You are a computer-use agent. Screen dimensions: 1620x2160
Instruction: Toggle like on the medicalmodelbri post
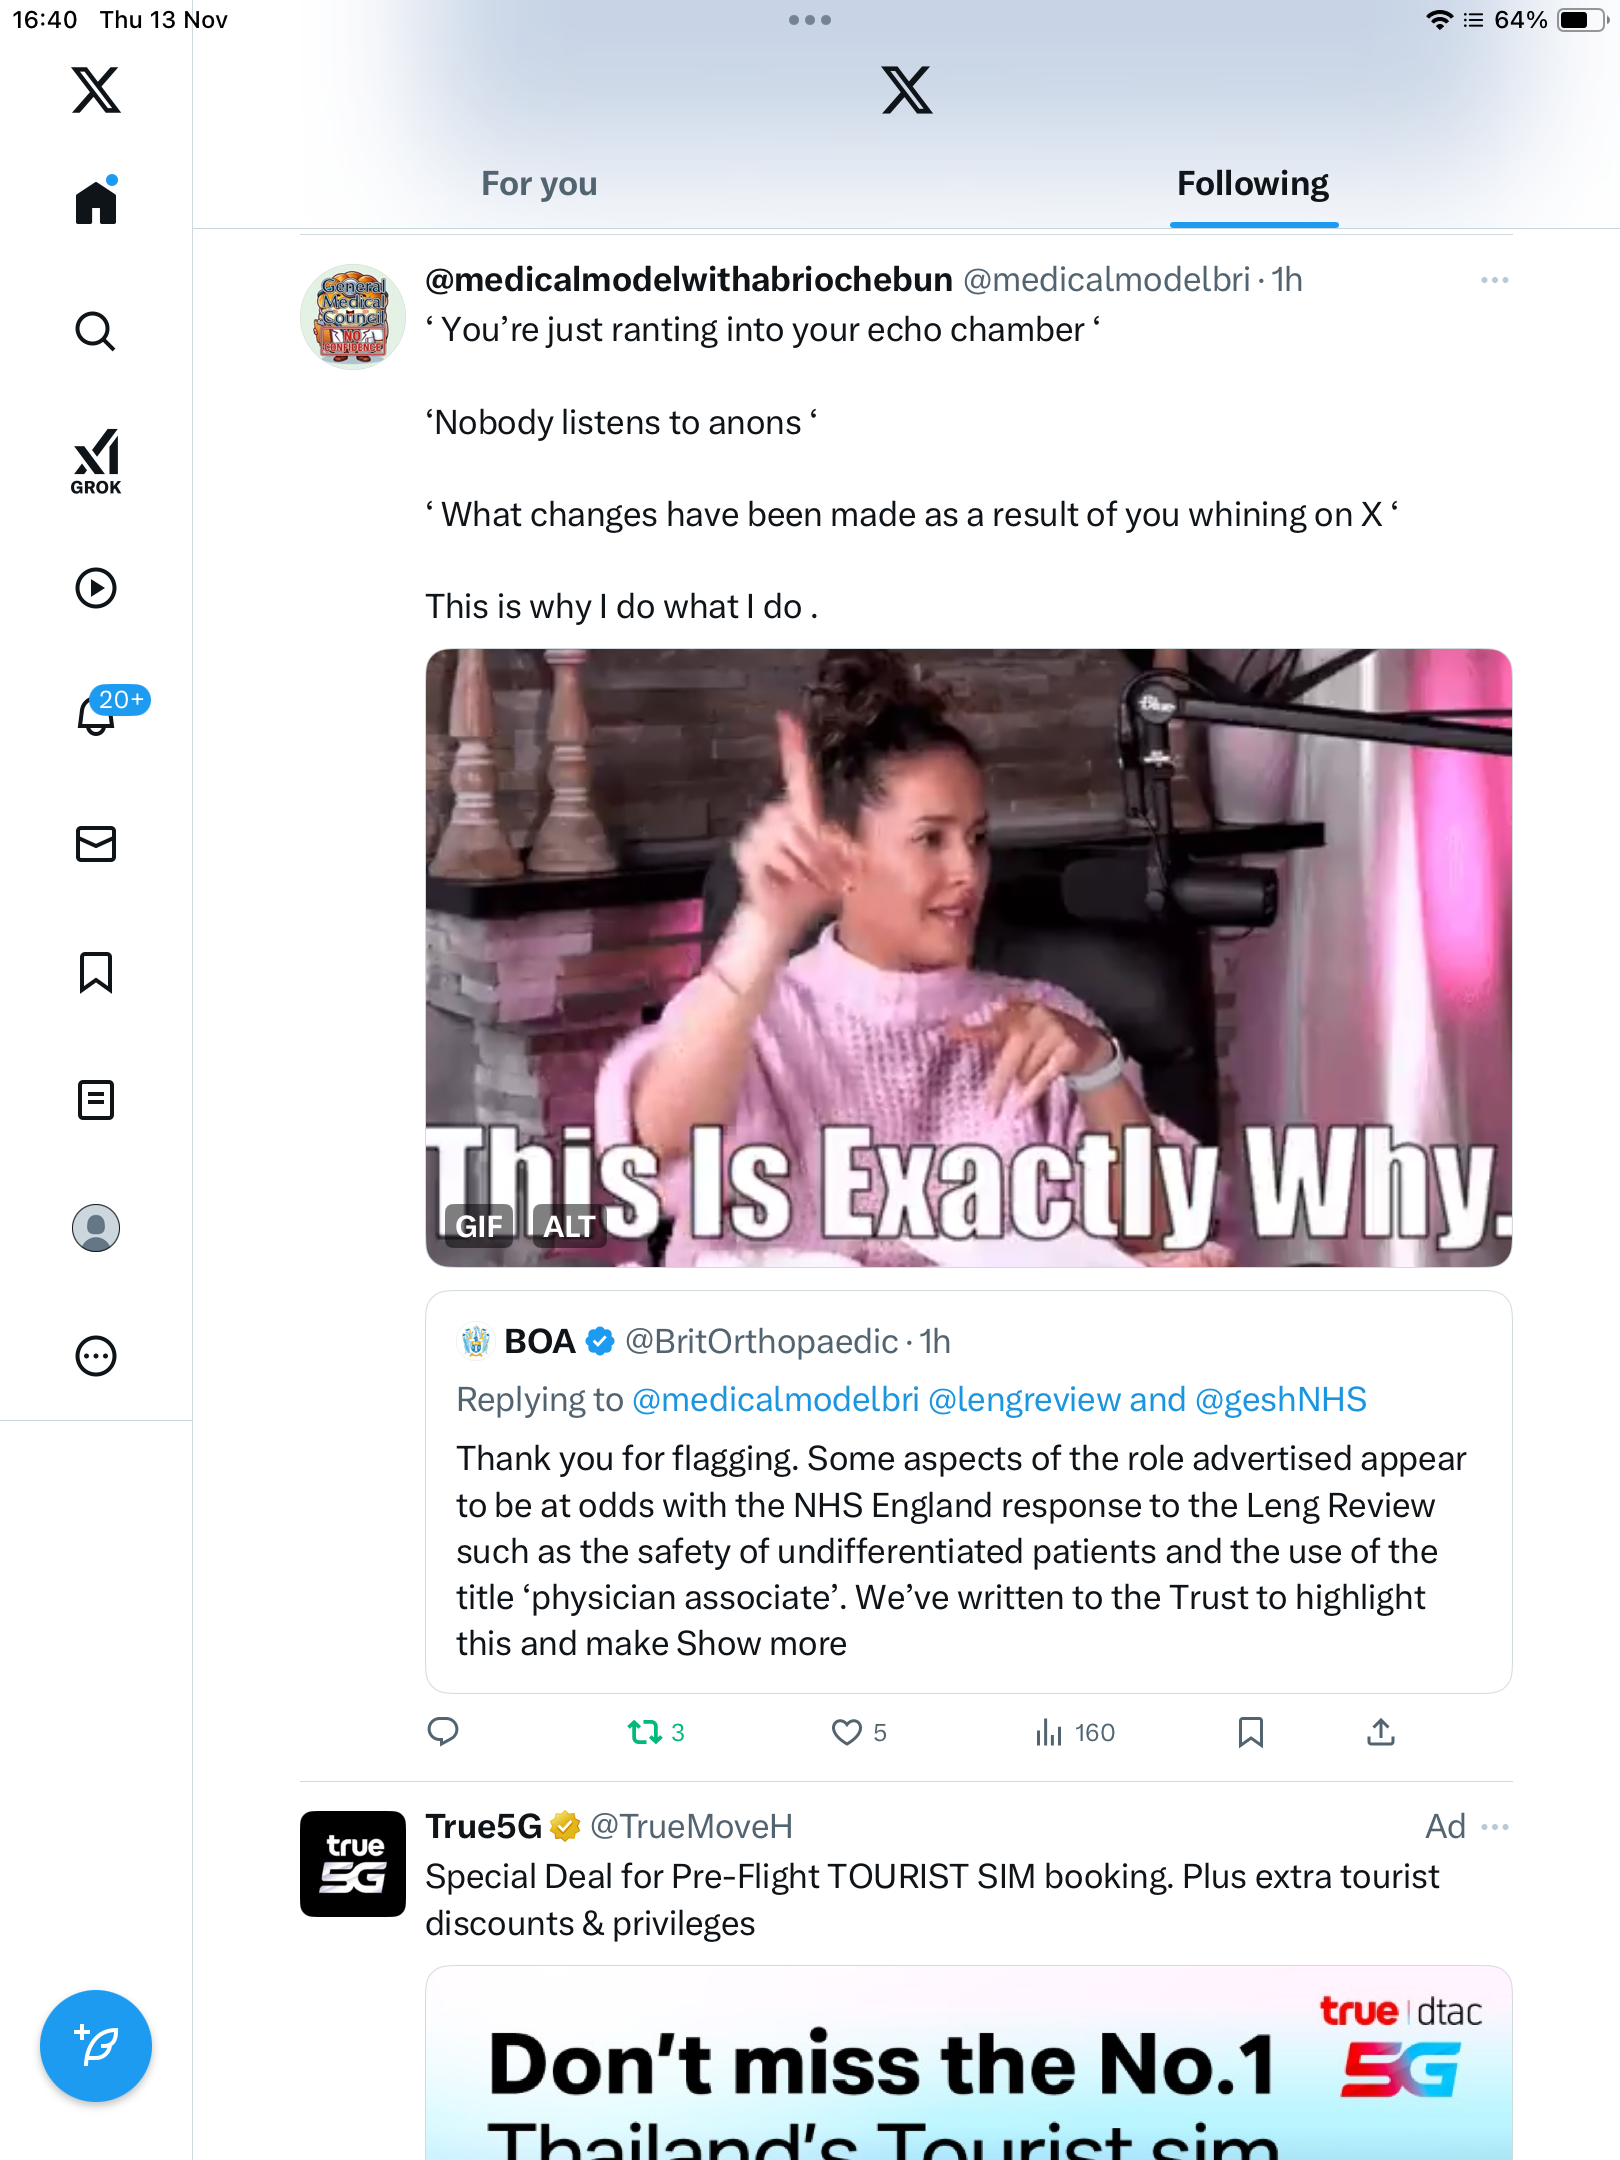847,1732
